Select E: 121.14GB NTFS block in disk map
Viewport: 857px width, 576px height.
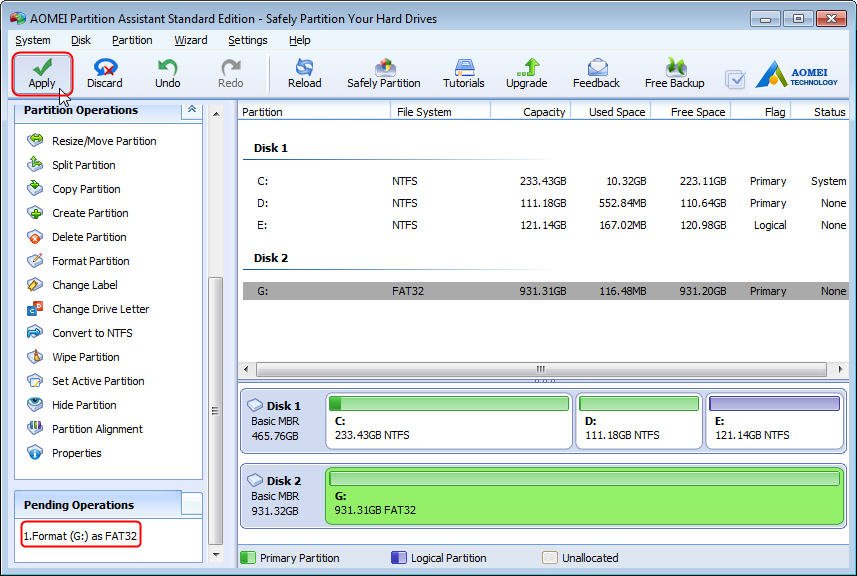click(x=774, y=421)
